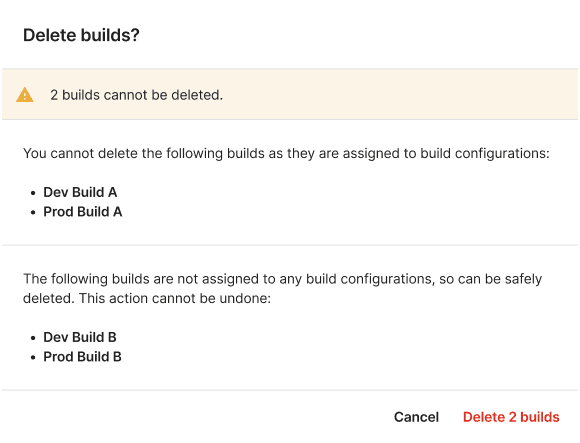Click the empty beige area of the warning banner
The height and width of the screenshot is (443, 580).
[399, 95]
